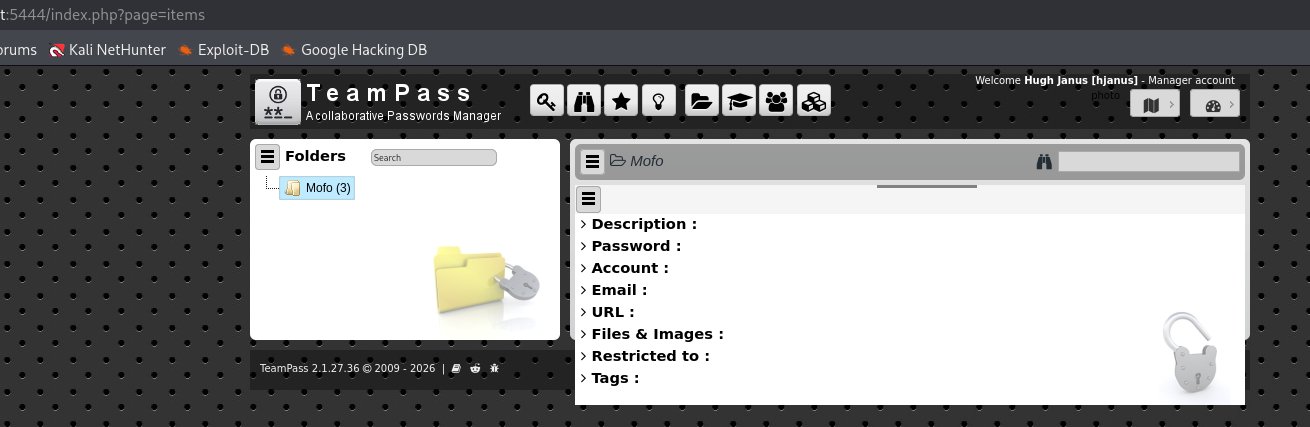The height and width of the screenshot is (427, 1310).
Task: Open the documentation book icon in footer
Action: pyautogui.click(x=456, y=368)
